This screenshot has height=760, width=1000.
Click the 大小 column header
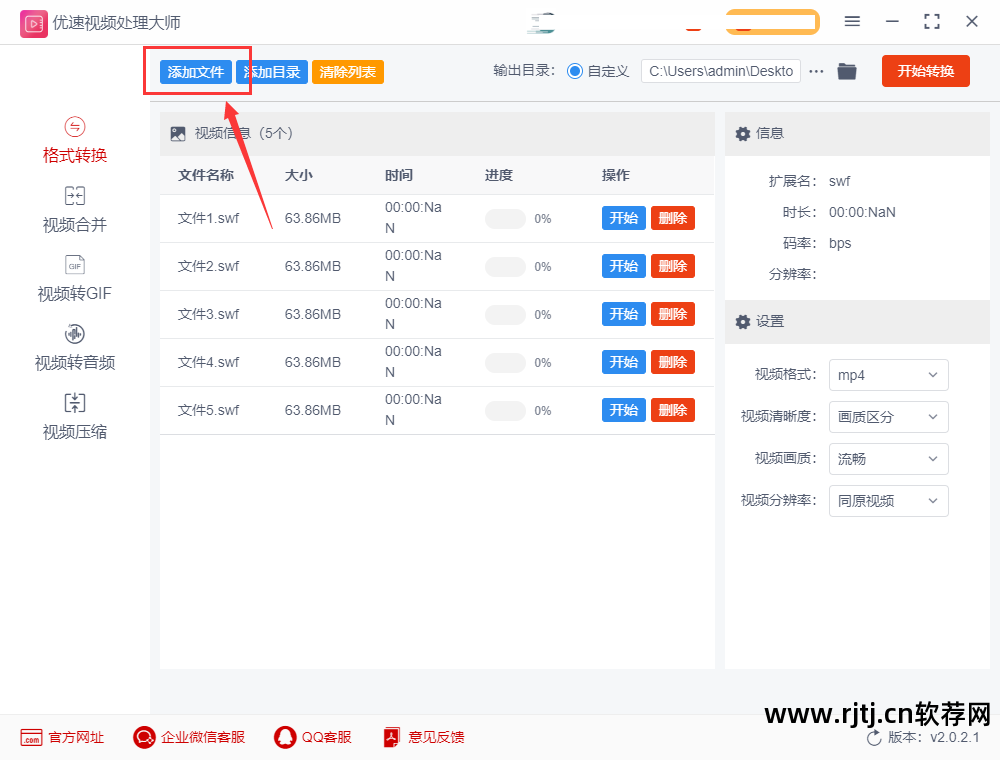(x=298, y=175)
